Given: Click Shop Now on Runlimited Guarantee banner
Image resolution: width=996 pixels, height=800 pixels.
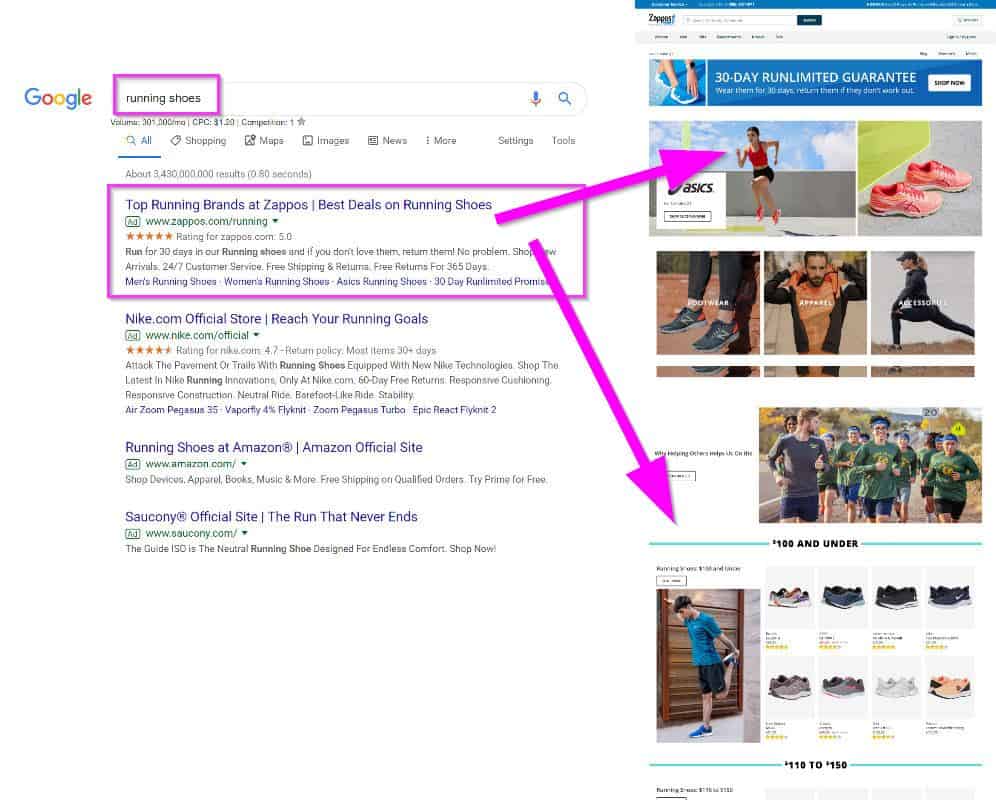Looking at the screenshot, I should point(949,83).
